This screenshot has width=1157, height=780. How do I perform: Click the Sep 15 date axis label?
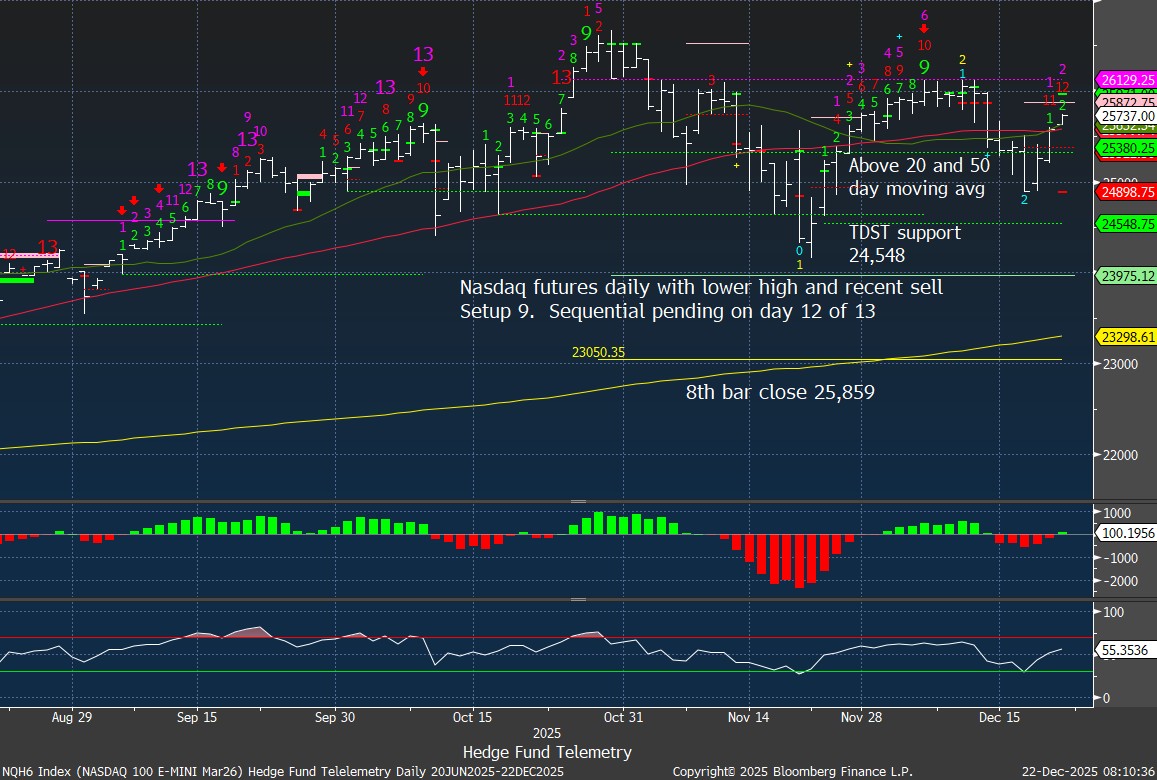pos(195,717)
